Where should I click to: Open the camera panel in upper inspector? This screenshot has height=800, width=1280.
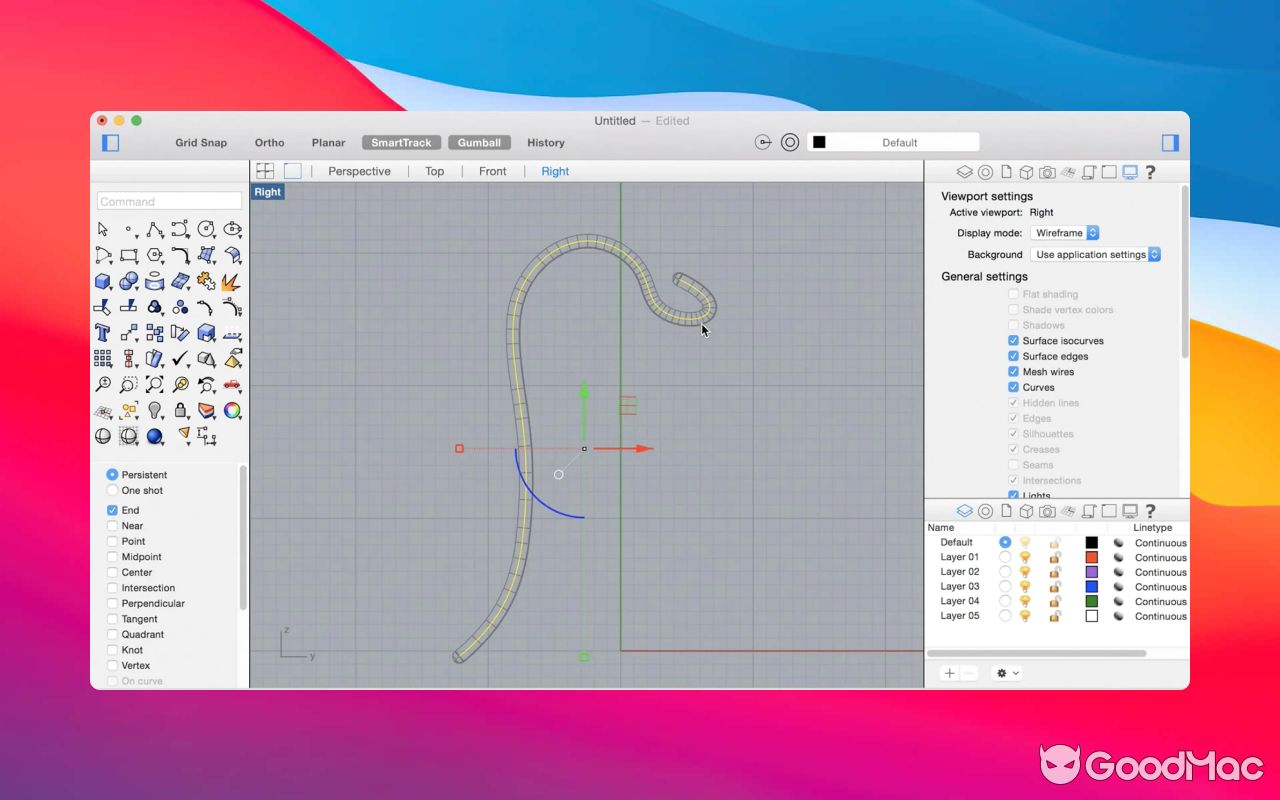(x=1047, y=172)
